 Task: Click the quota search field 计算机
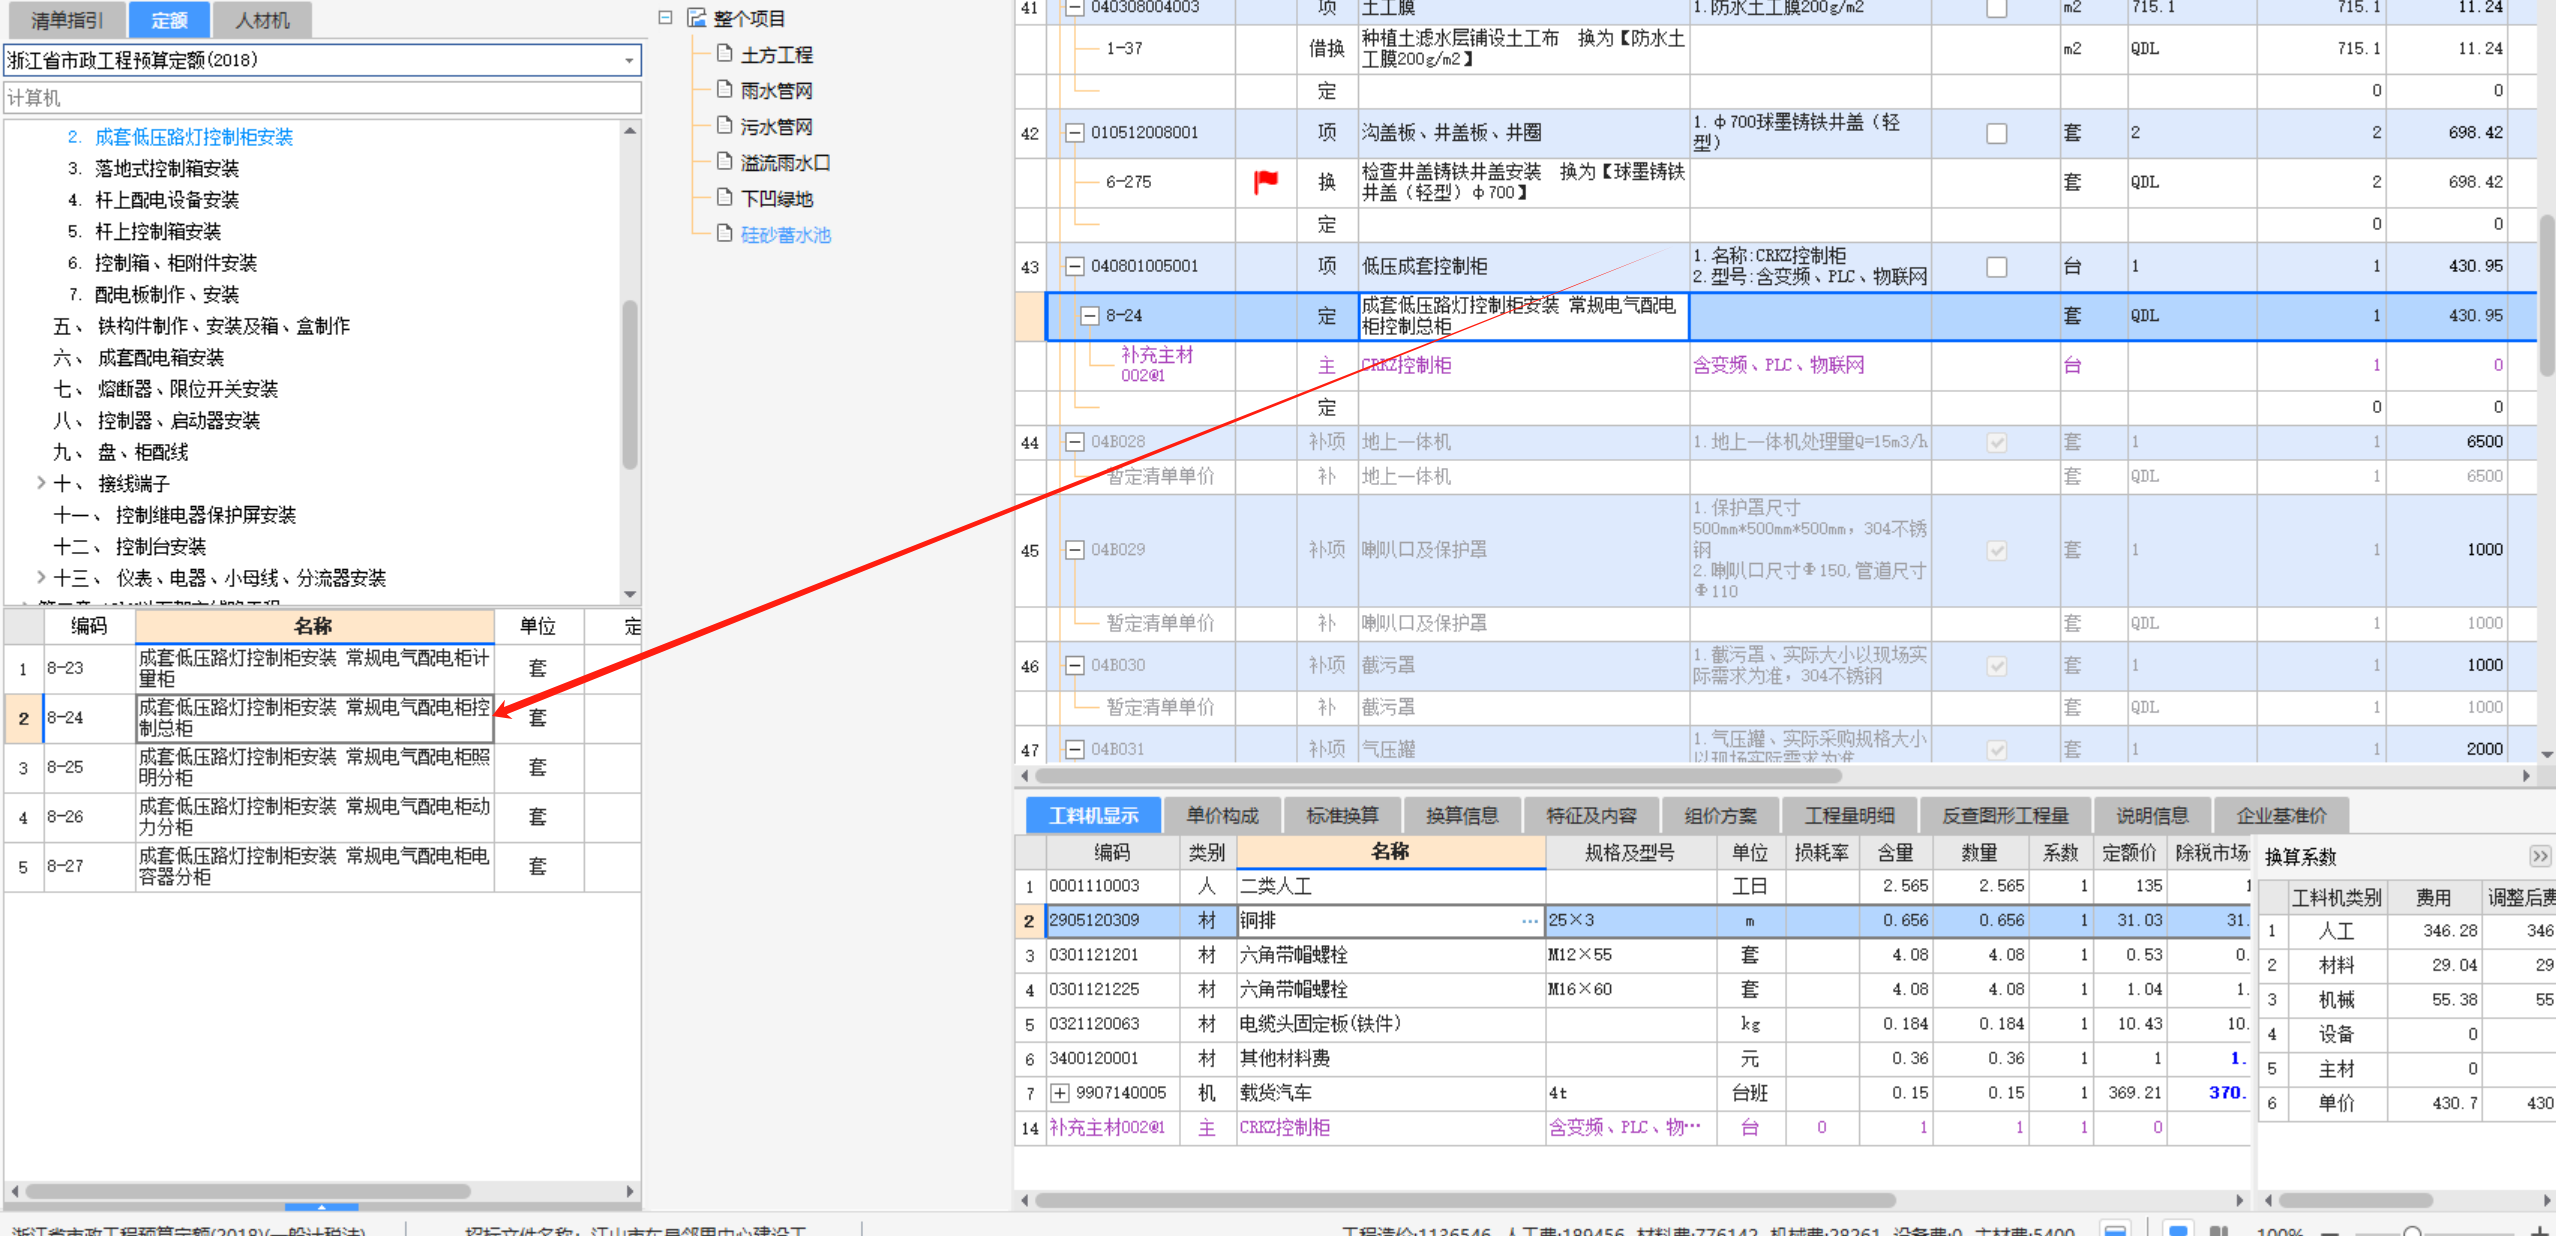(322, 98)
